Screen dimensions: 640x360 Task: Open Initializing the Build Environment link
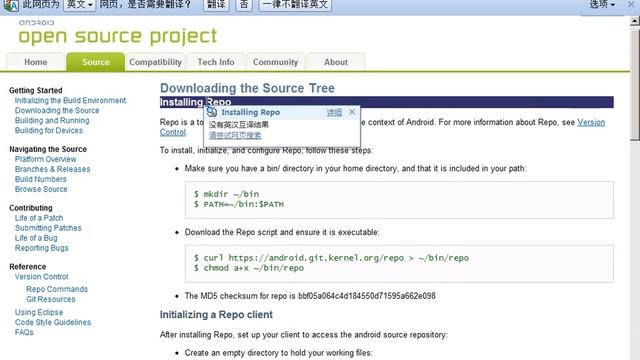[70, 100]
